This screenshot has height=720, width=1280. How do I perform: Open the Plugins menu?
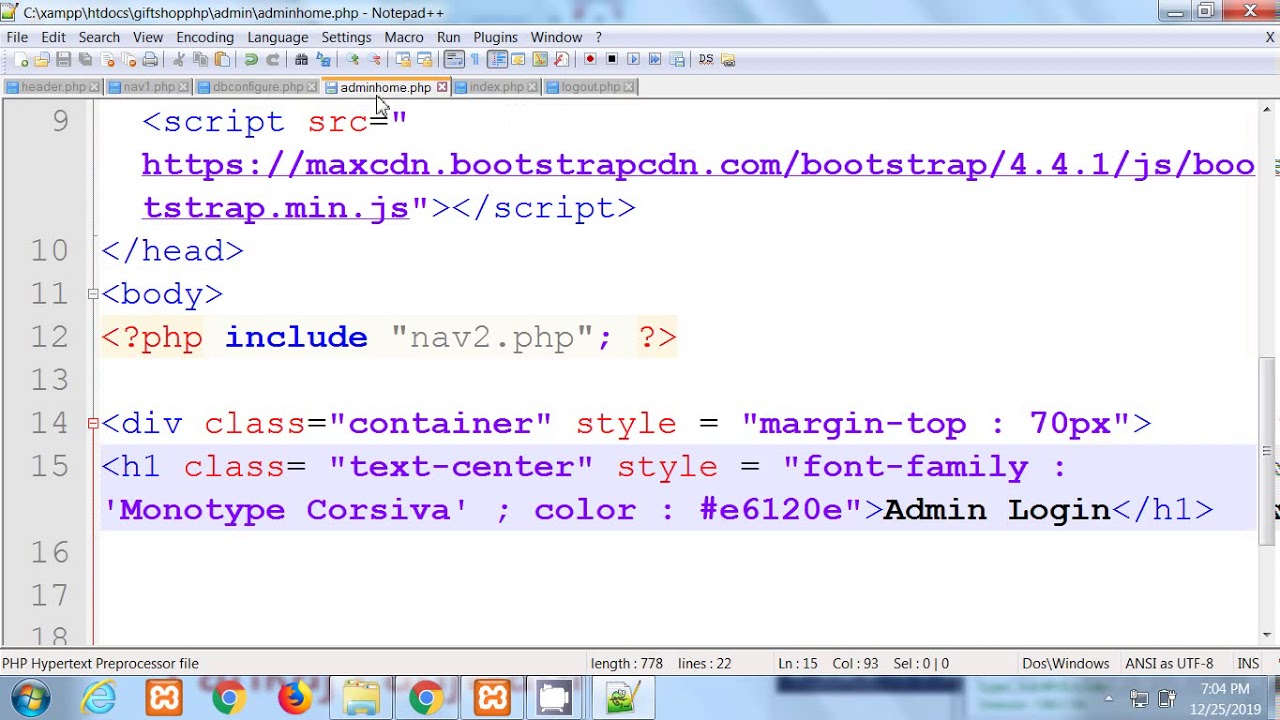pyautogui.click(x=495, y=37)
